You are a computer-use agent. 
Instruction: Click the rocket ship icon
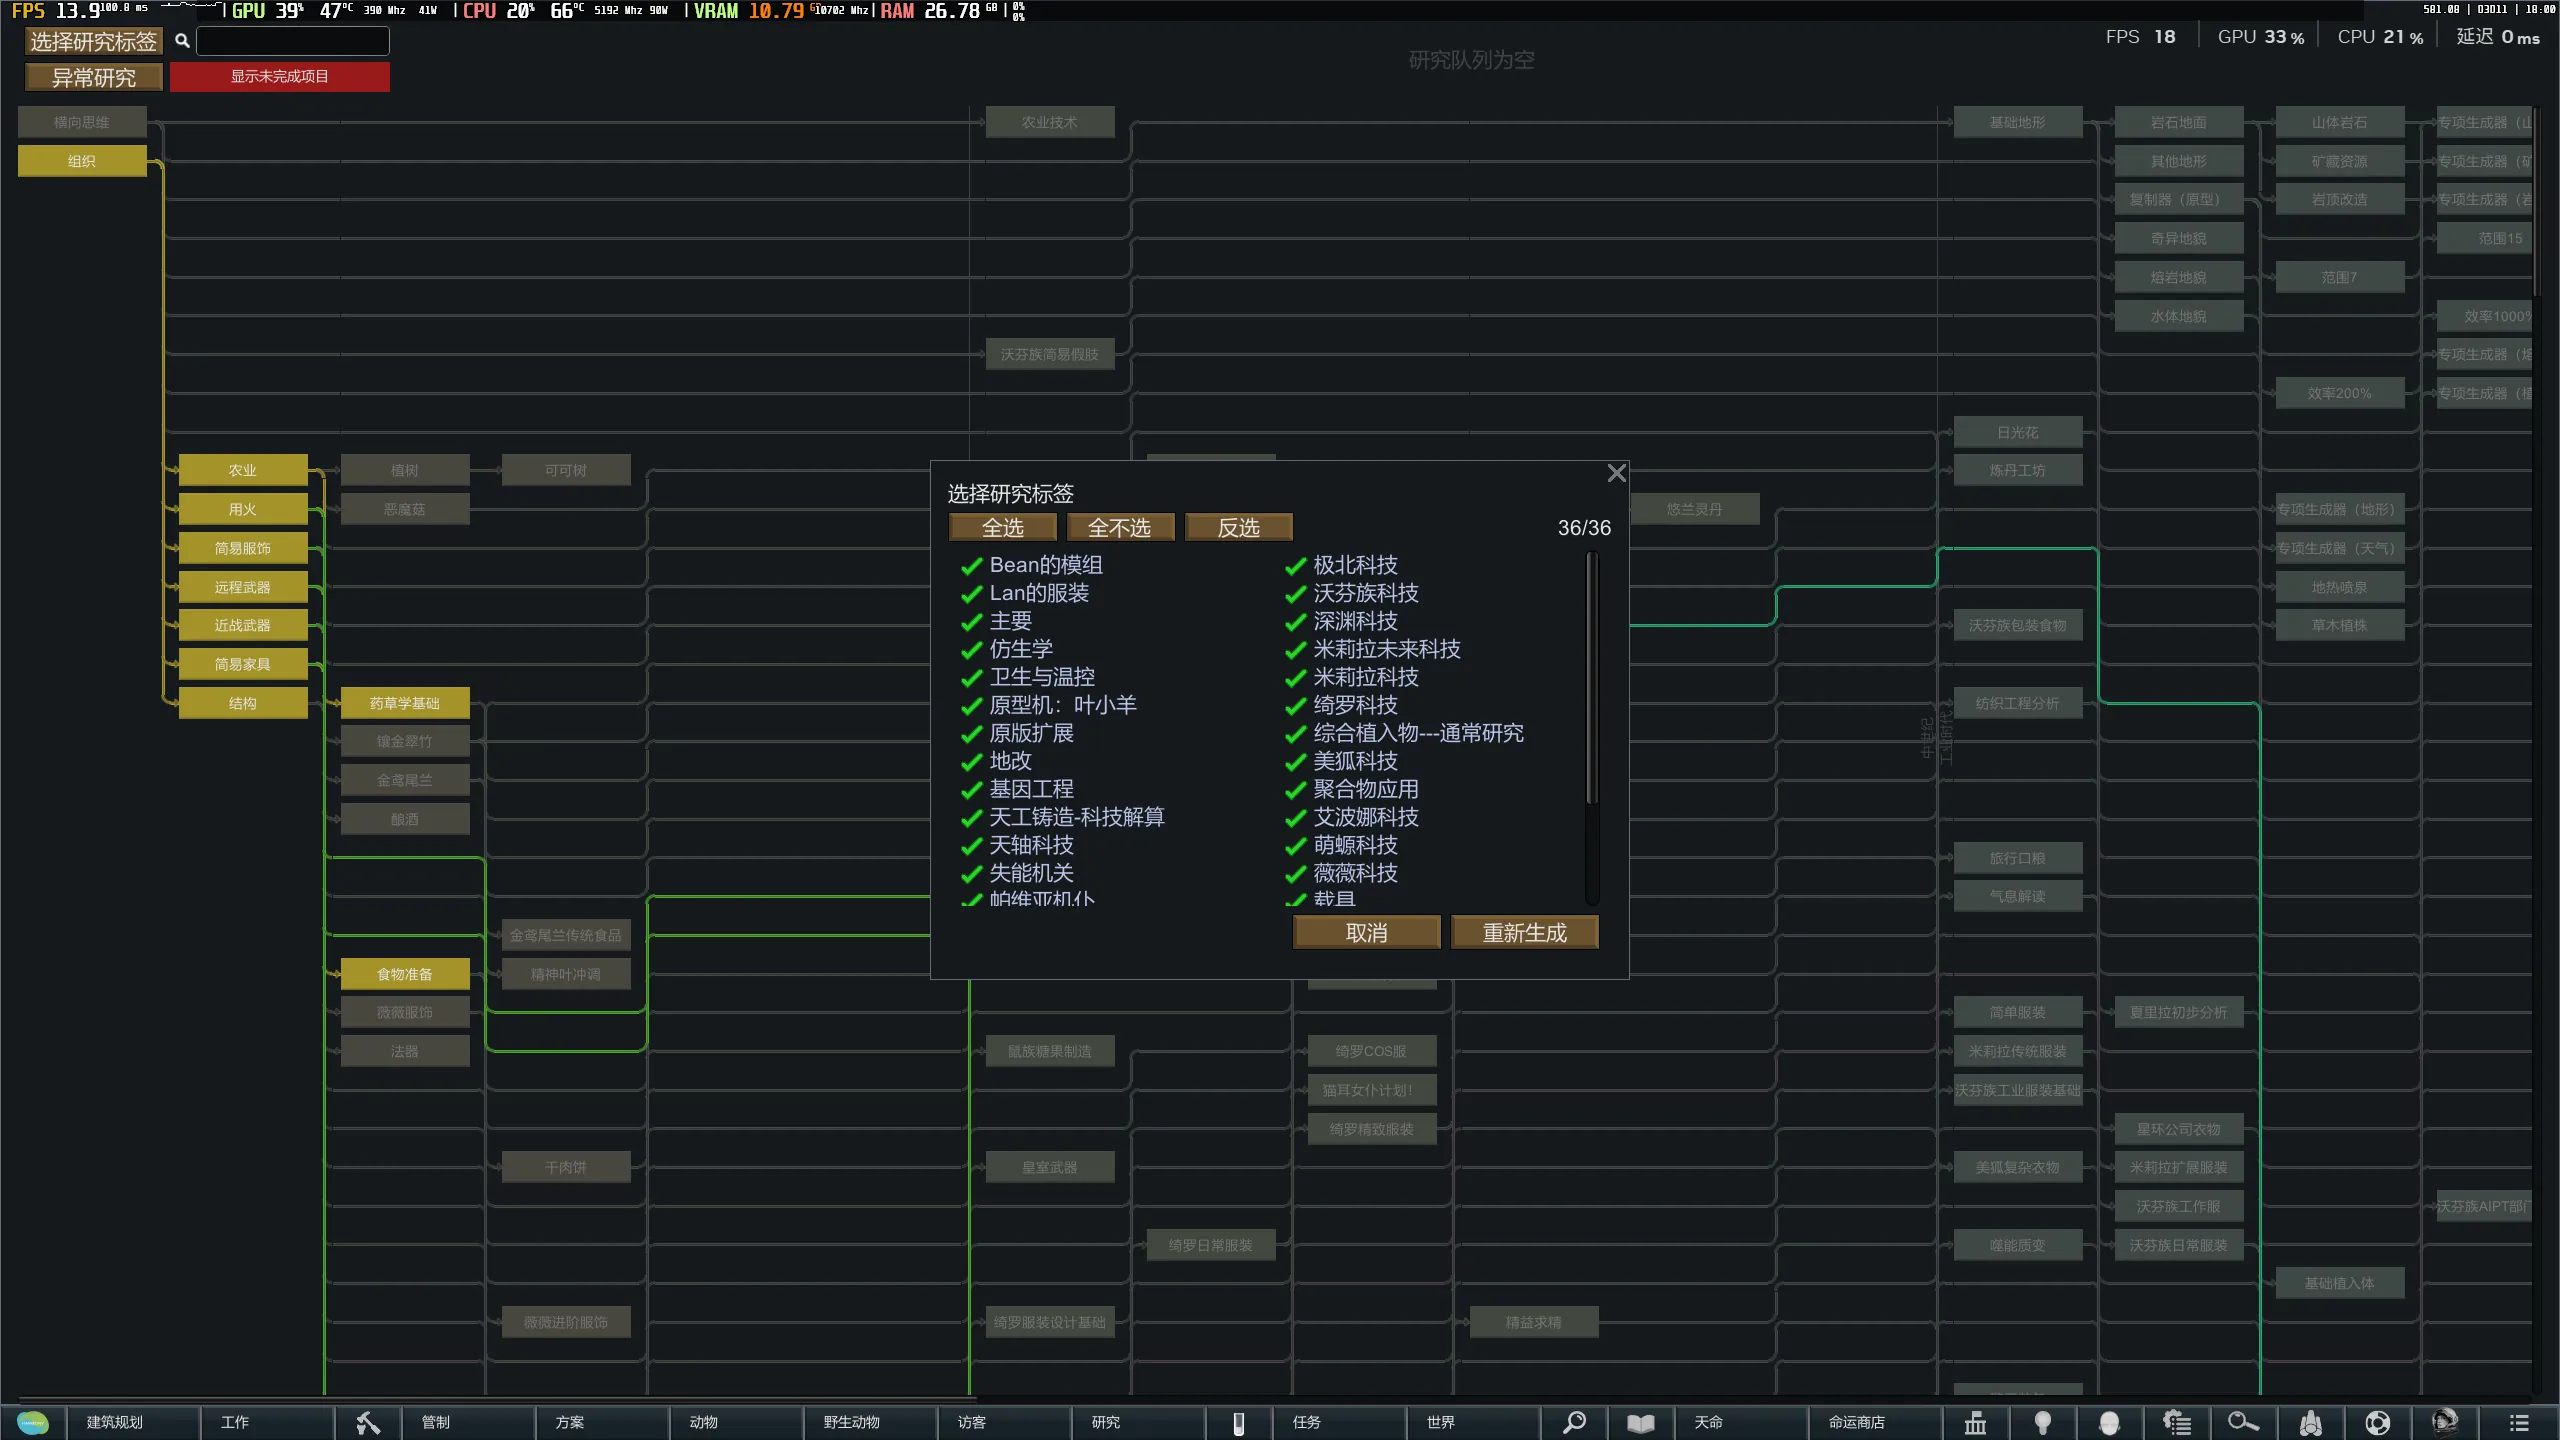(2311, 1422)
